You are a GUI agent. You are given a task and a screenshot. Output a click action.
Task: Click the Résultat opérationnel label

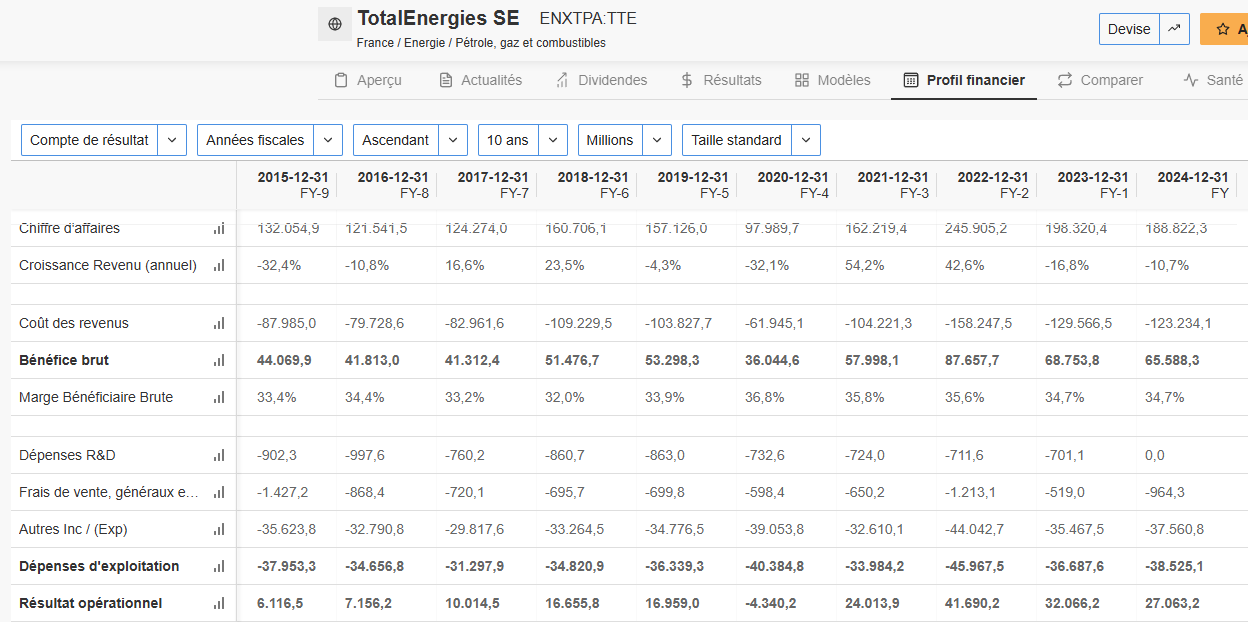pos(90,603)
